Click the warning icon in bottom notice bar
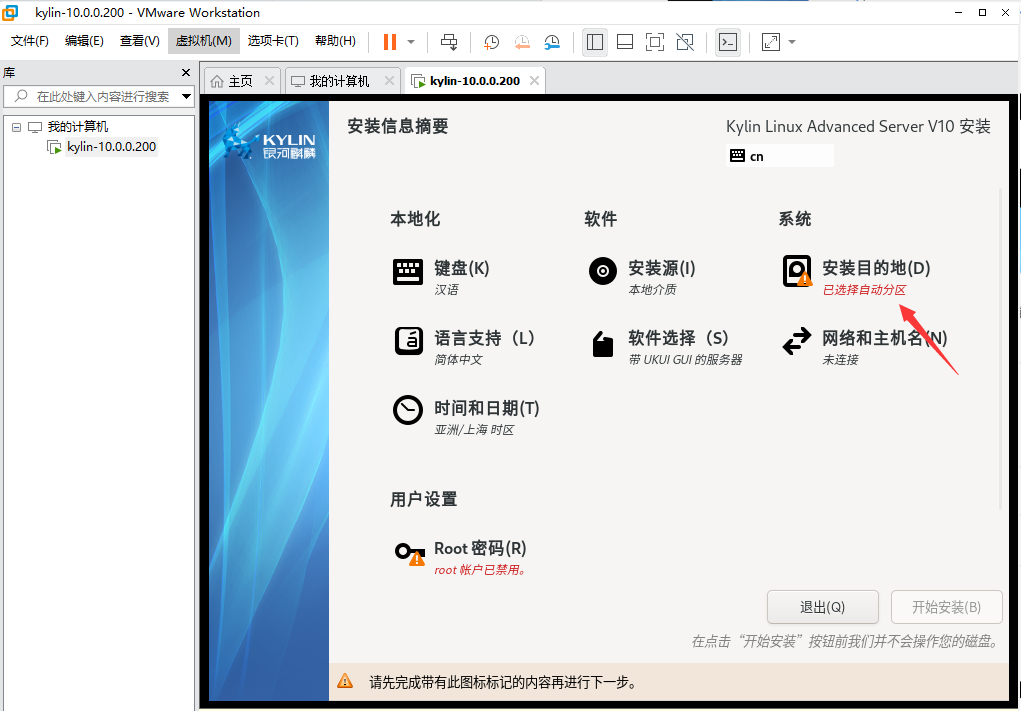Image resolution: width=1021 pixels, height=711 pixels. pyautogui.click(x=344, y=682)
